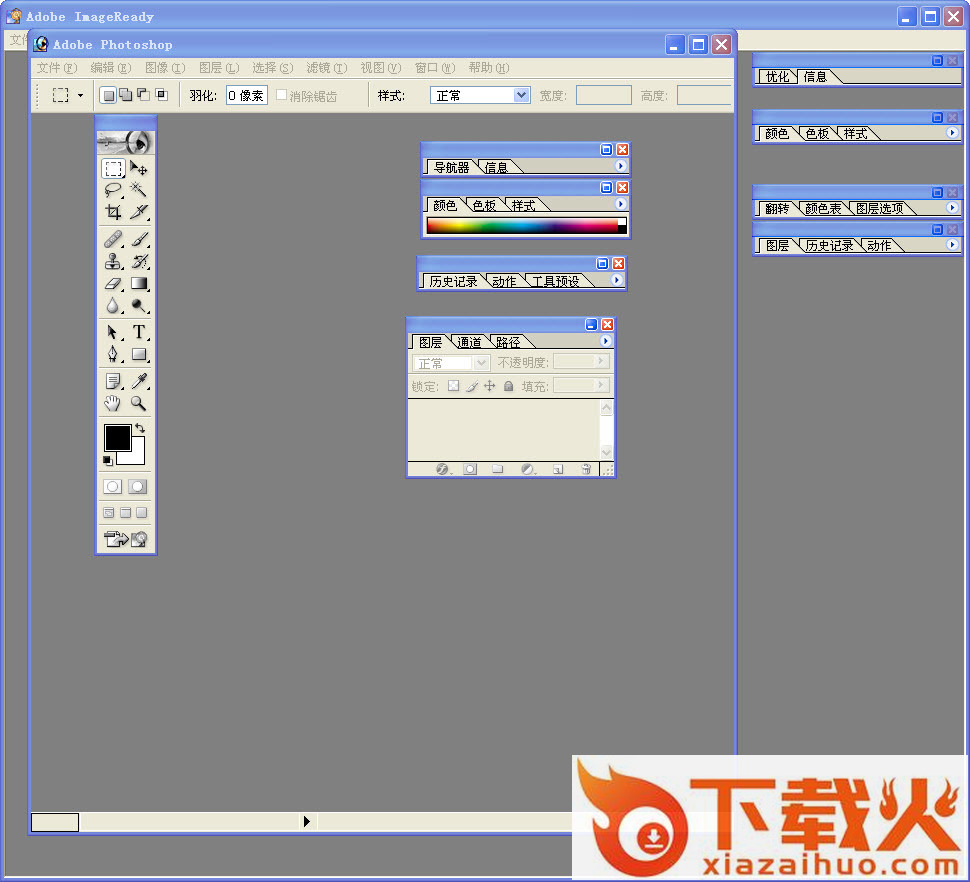Reset to default black and white colors

click(108, 460)
